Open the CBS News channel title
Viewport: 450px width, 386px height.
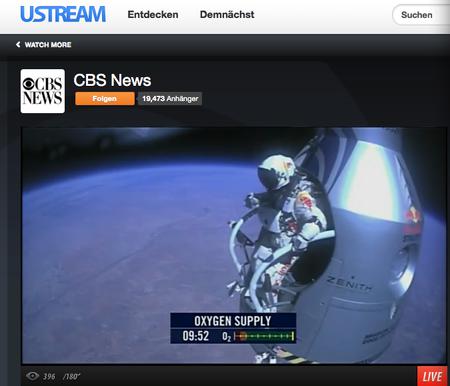pos(112,80)
